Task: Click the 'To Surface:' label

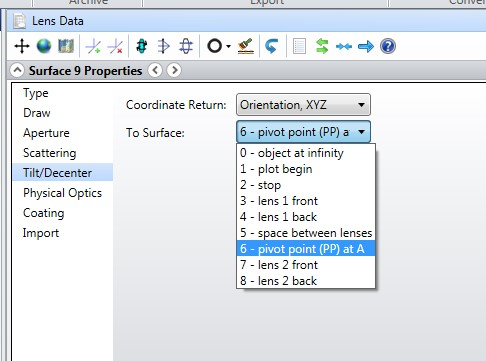Action: tap(155, 133)
